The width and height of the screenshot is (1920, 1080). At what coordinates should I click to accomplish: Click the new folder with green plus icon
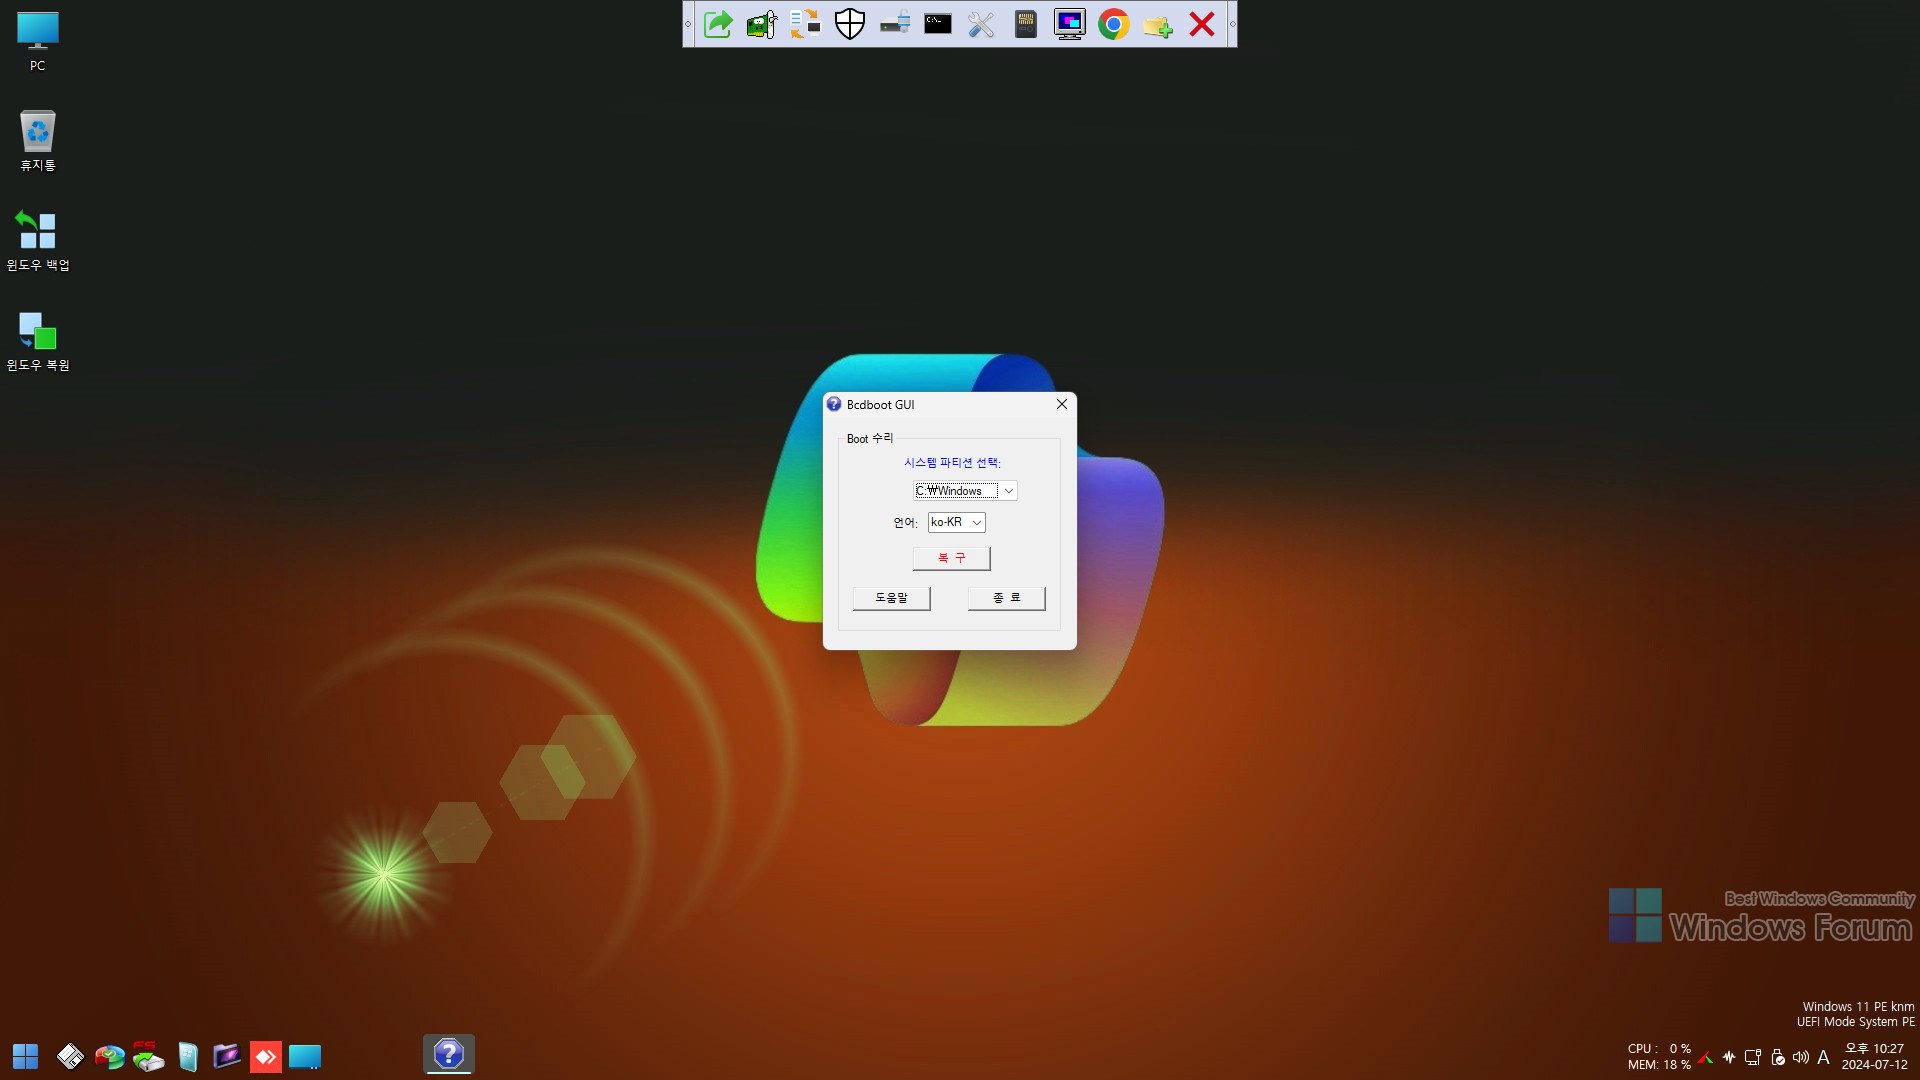(x=1158, y=24)
